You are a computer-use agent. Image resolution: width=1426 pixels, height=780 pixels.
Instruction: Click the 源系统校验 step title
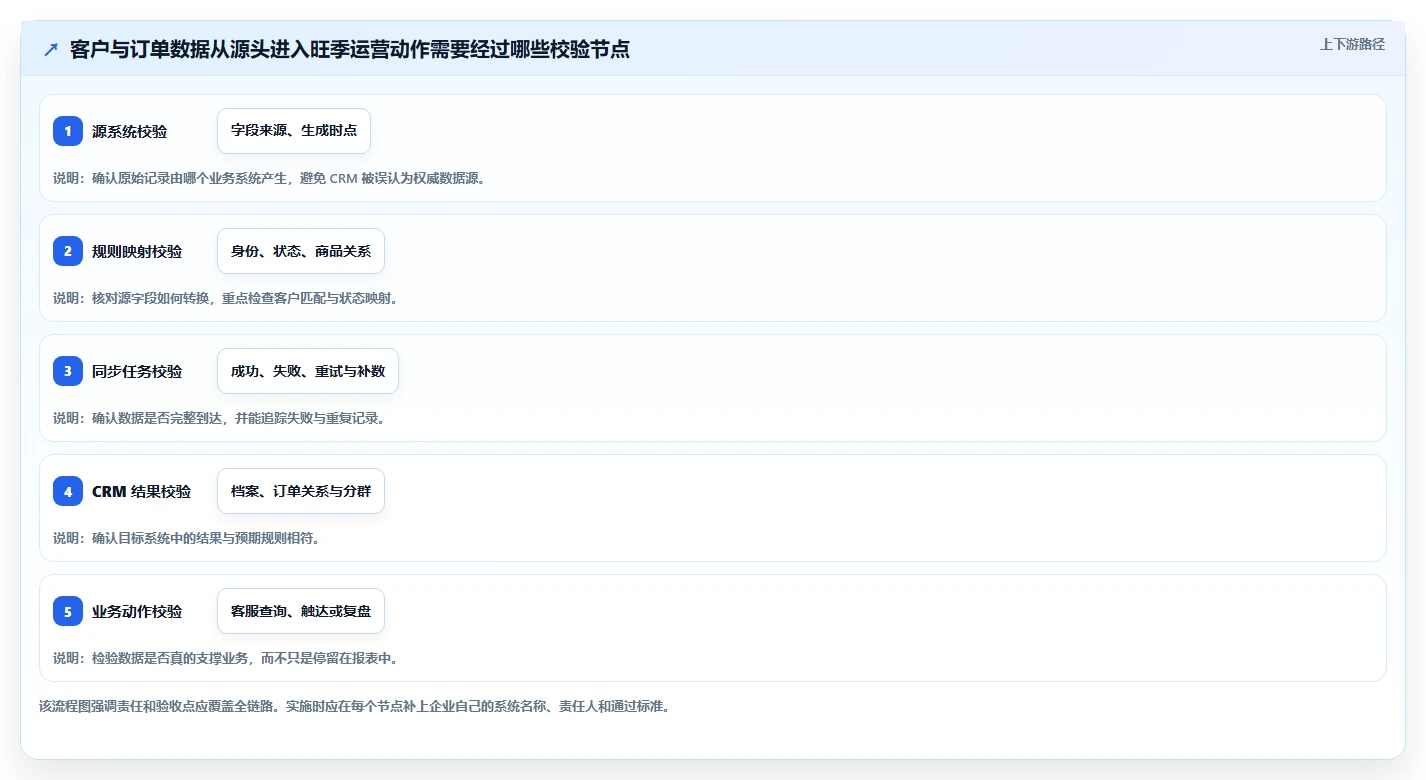pyautogui.click(x=129, y=131)
